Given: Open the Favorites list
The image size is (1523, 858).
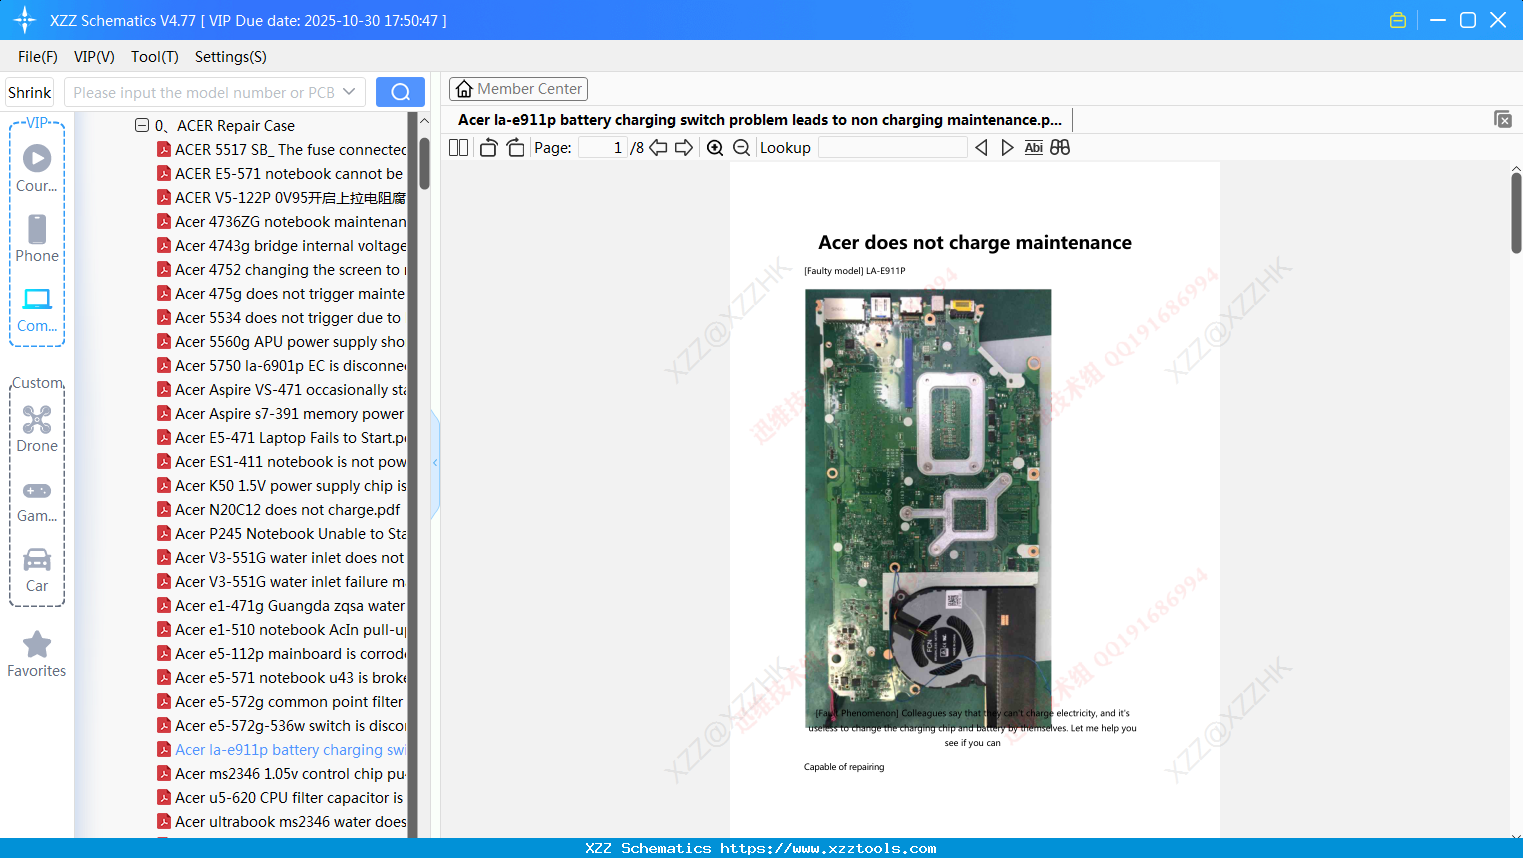Looking at the screenshot, I should click(x=37, y=654).
